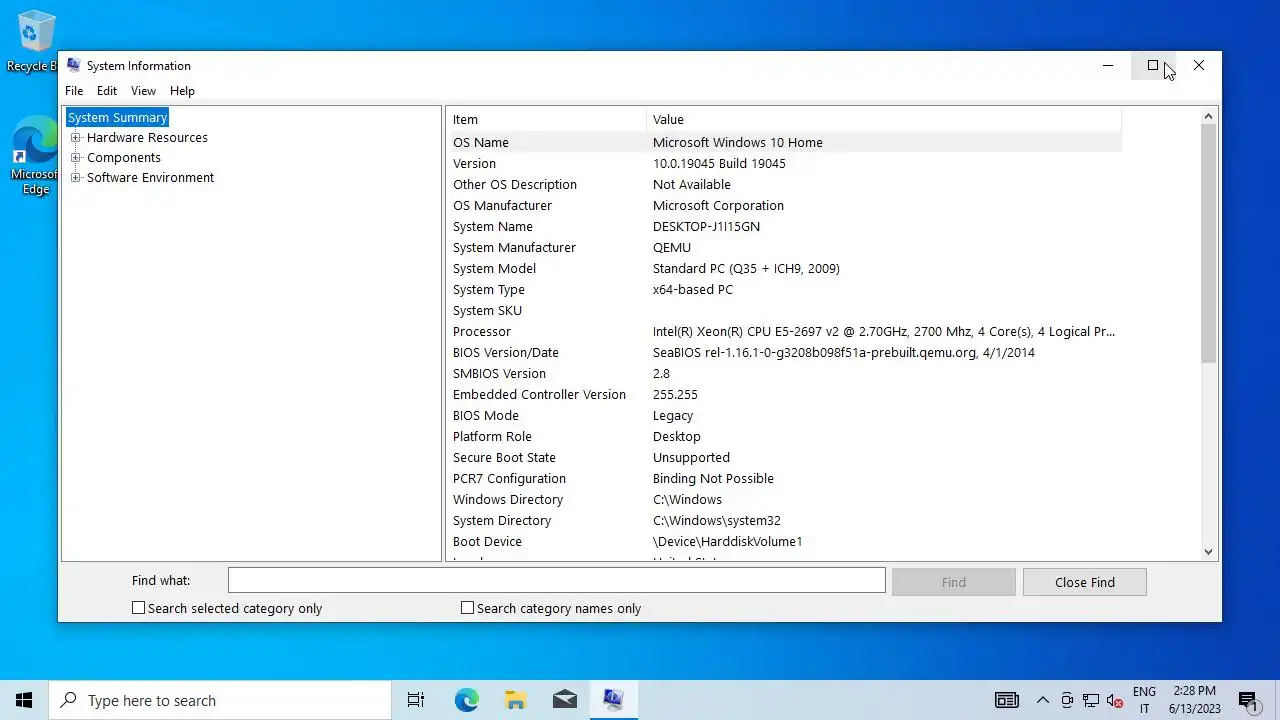1280x720 pixels.
Task: Click value x64-based PC
Action: tap(693, 289)
